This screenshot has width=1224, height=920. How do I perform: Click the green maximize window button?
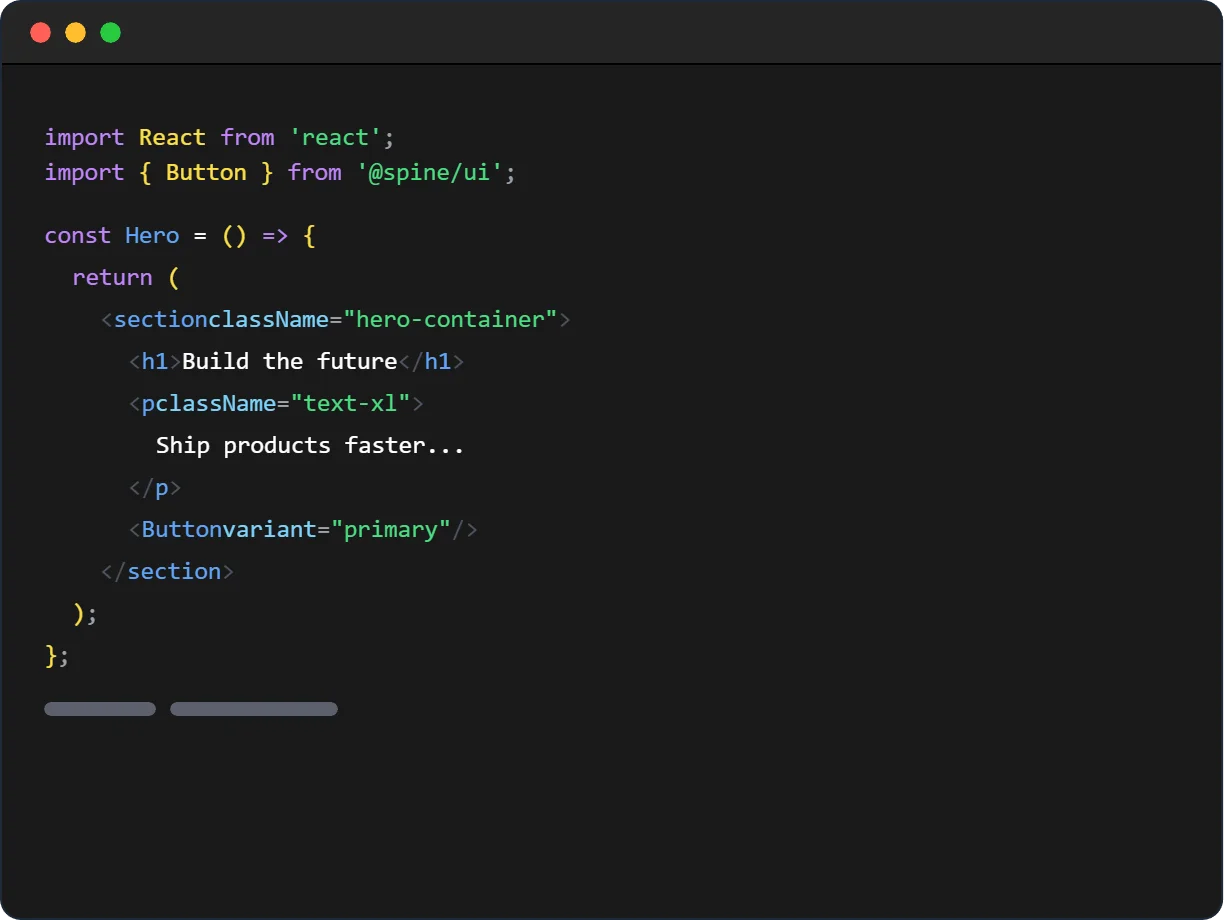pyautogui.click(x=110, y=33)
